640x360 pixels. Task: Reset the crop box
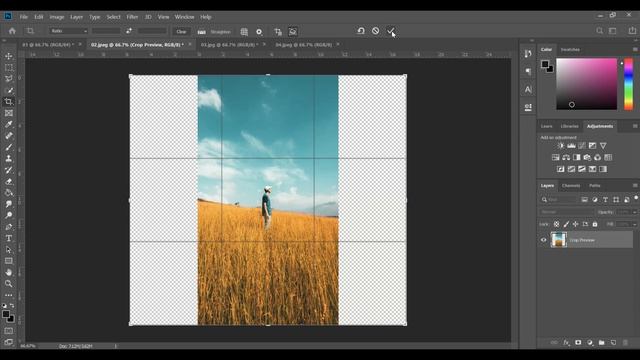click(x=361, y=31)
